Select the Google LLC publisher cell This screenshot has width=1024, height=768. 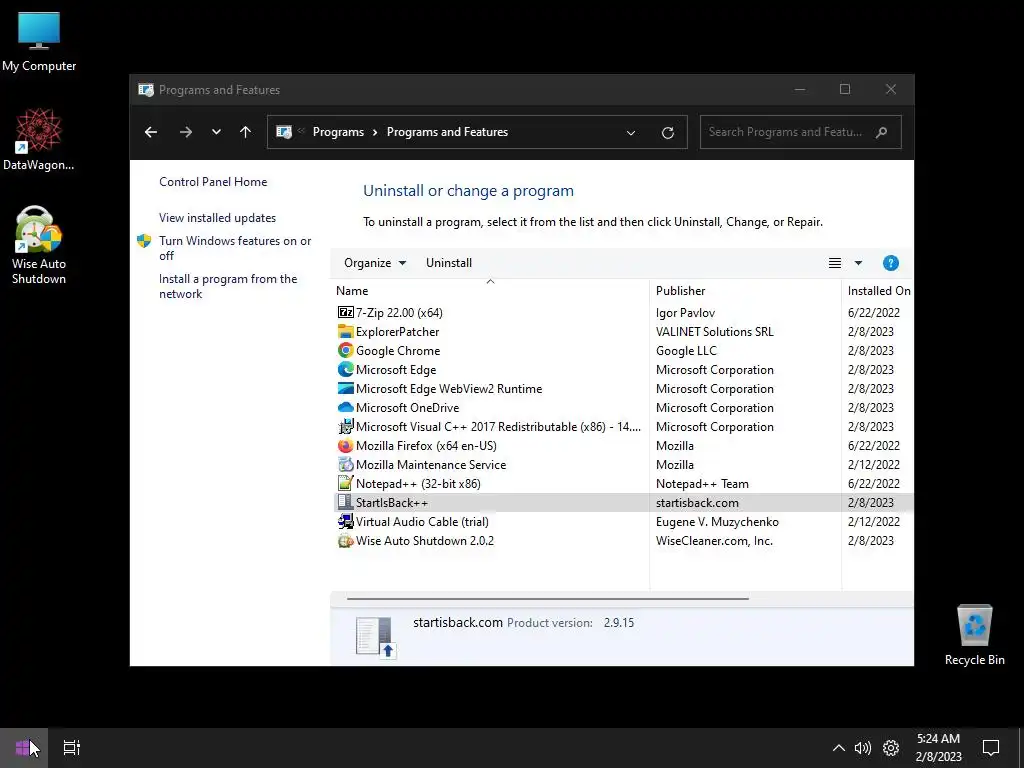(686, 351)
